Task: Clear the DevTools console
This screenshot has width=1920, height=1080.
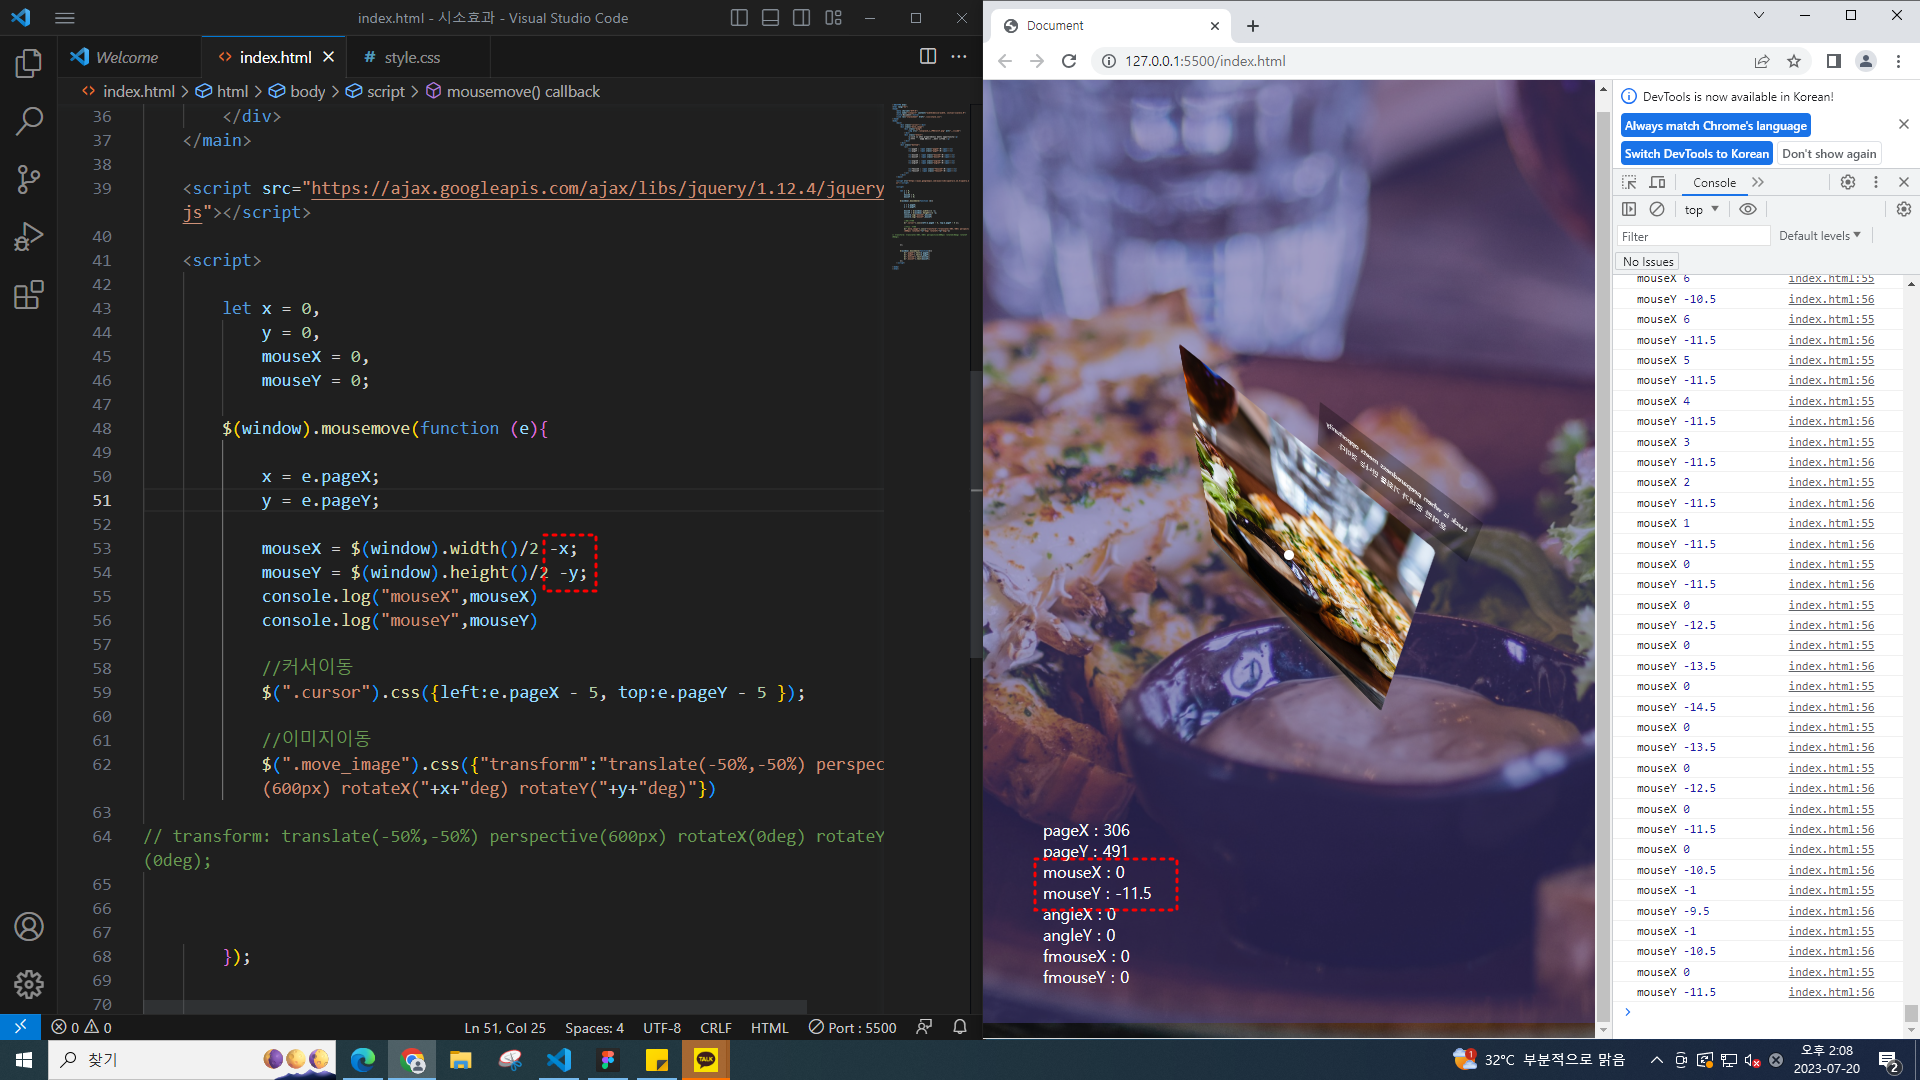Action: pyautogui.click(x=1657, y=209)
